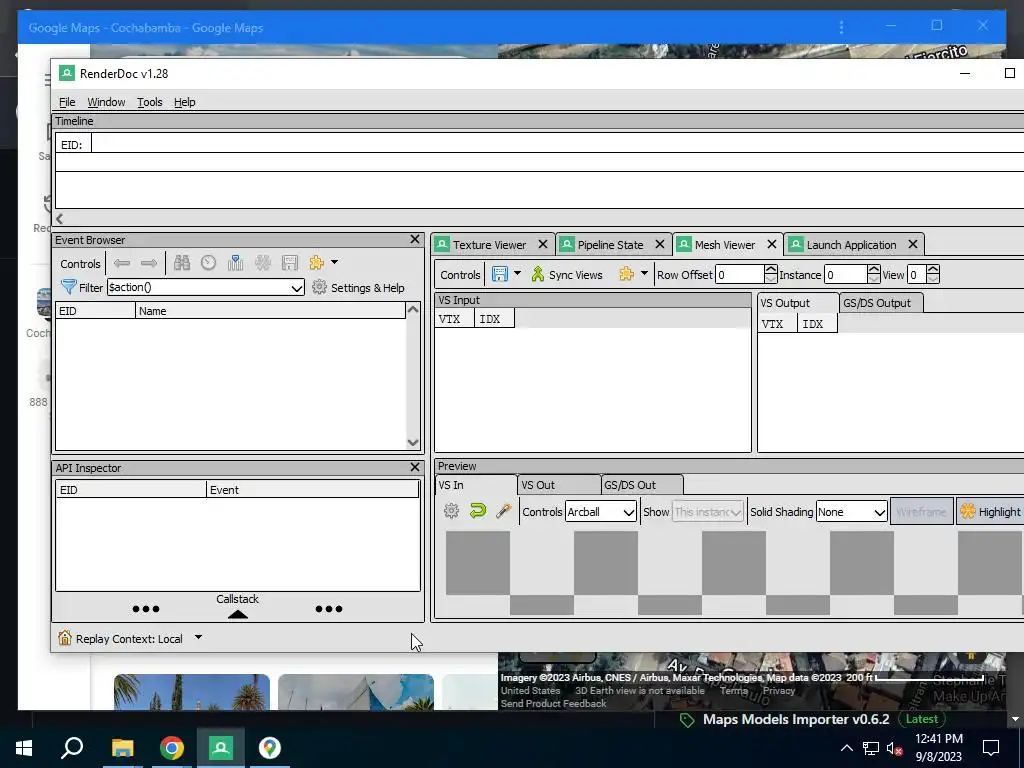The height and width of the screenshot is (768, 1024).
Task: Select the GS/DS Output tab
Action: (x=880, y=303)
